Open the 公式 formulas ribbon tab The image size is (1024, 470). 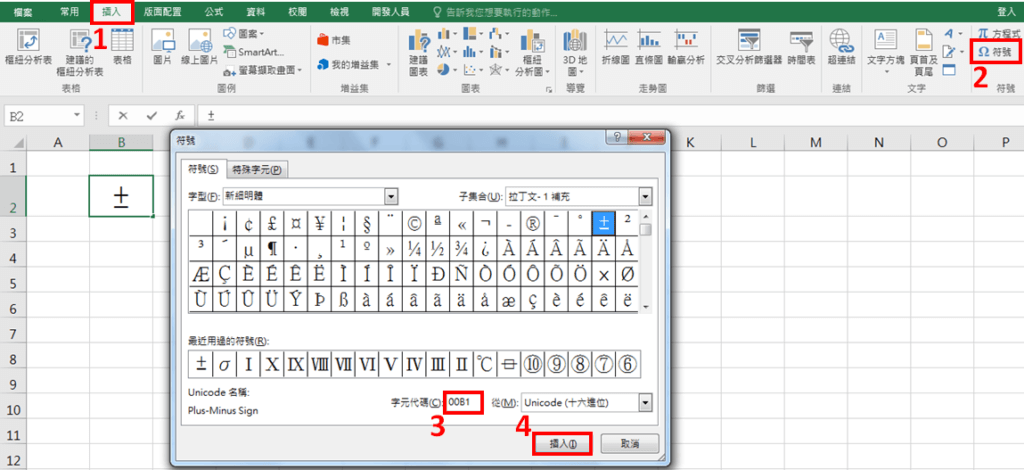tap(214, 10)
